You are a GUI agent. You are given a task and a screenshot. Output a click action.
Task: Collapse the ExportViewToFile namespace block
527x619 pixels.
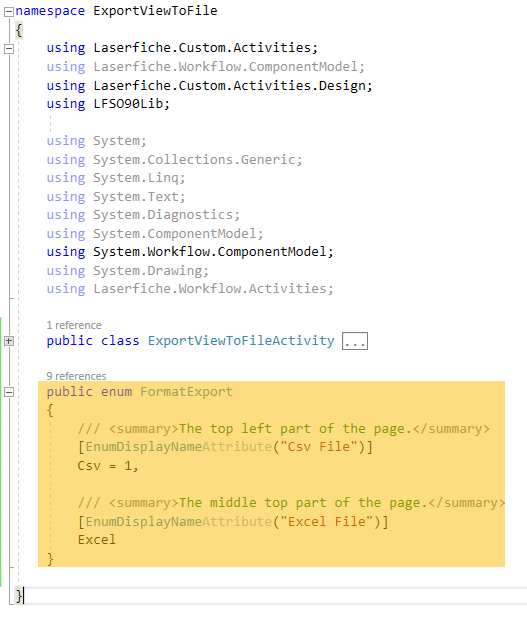click(9, 12)
